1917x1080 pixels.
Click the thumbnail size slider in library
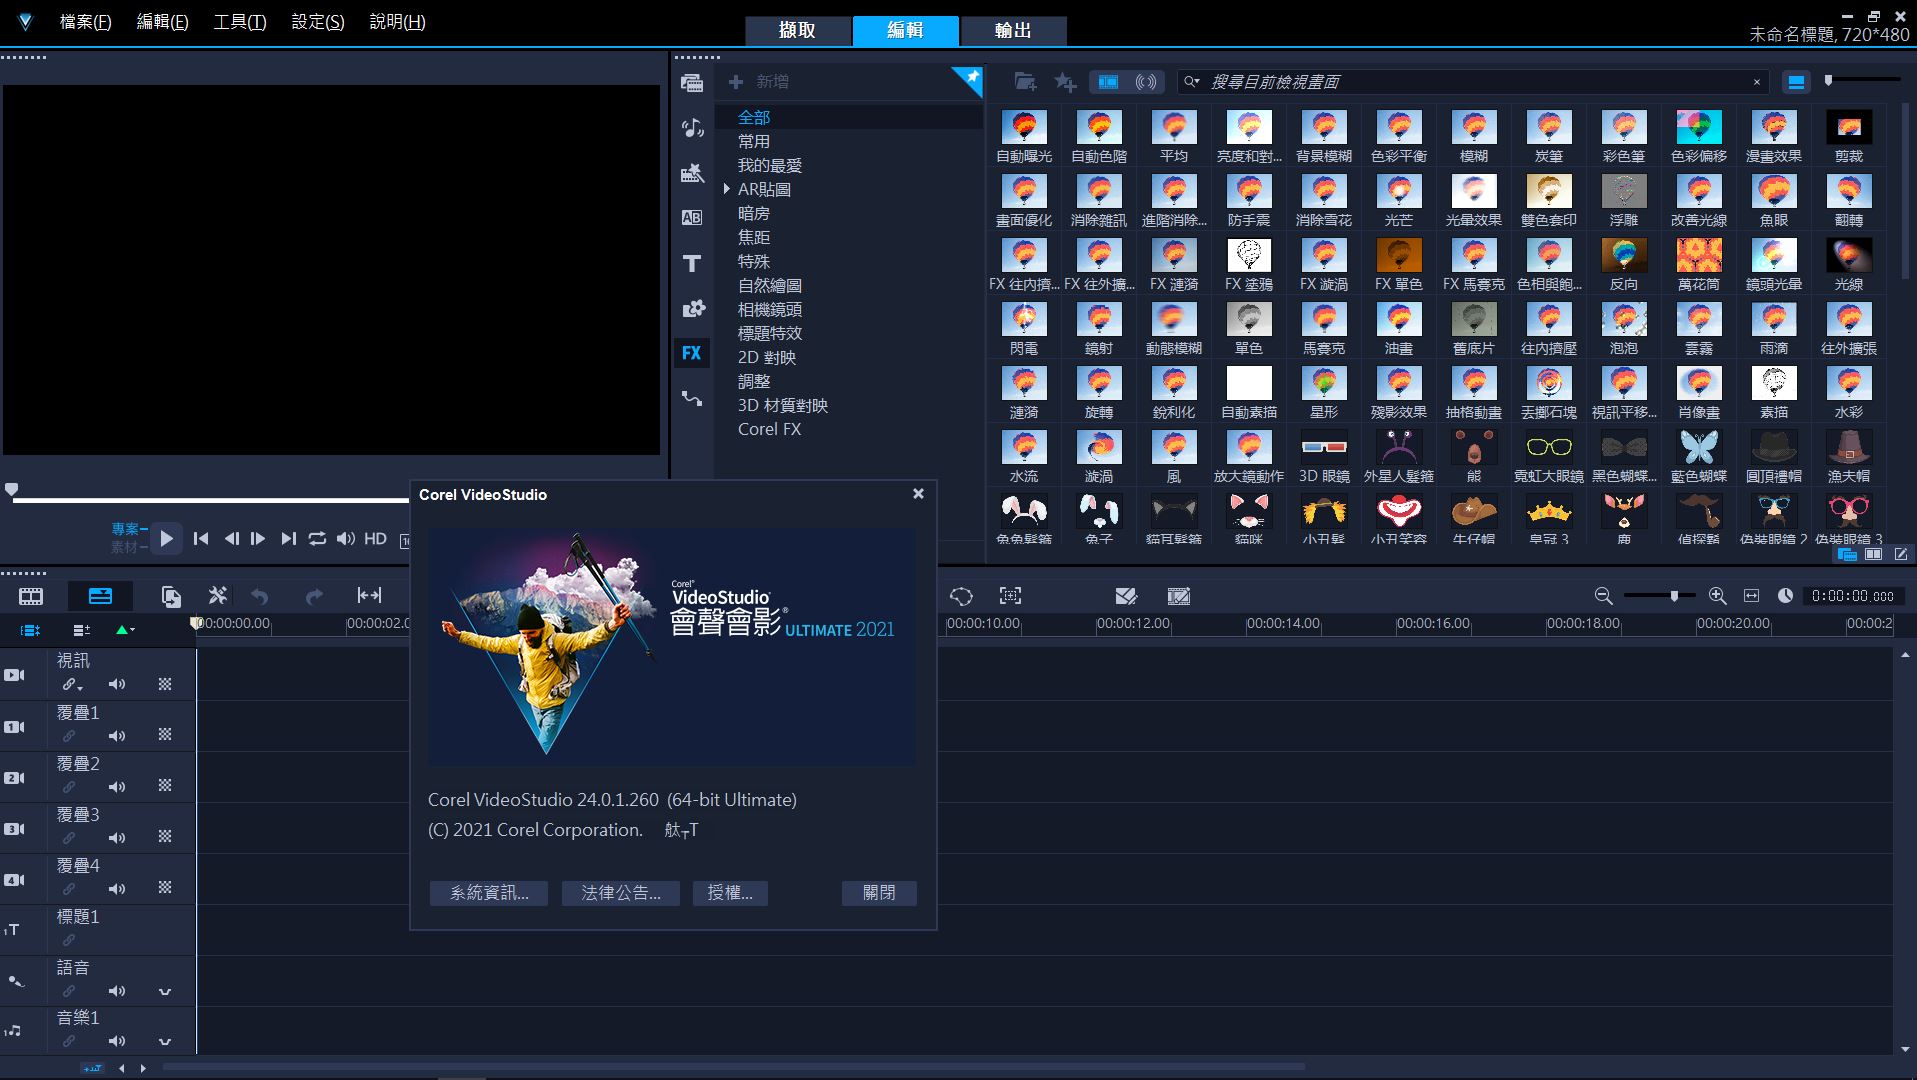tap(1862, 80)
